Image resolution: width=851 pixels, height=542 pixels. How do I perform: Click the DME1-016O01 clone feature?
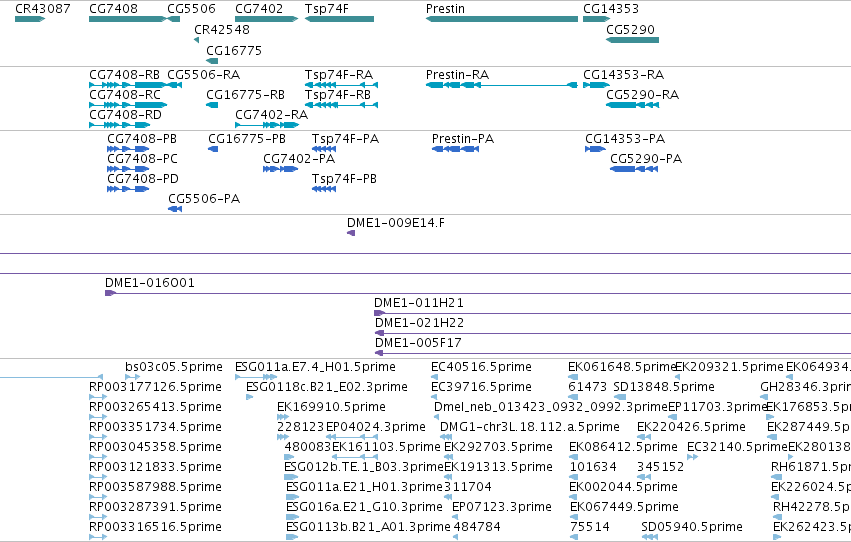point(478,293)
